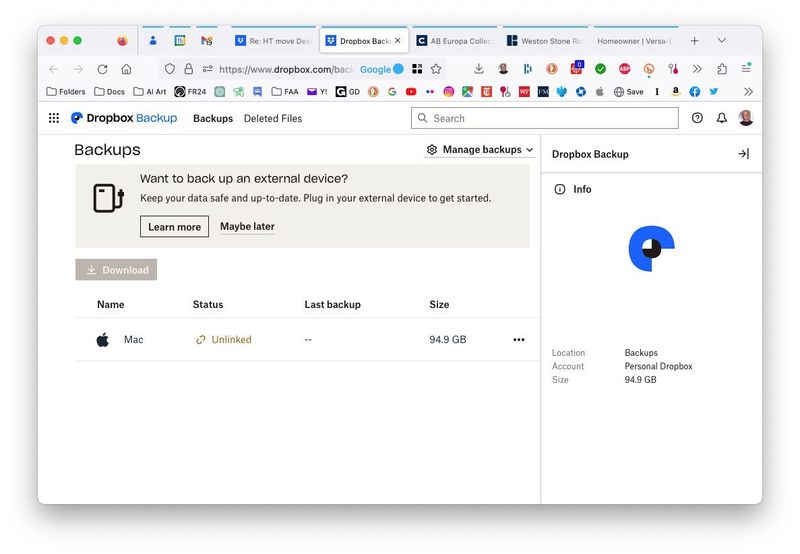Collapse the Dropbox Backup info panel
Screen dimensions: 800x554
[x=743, y=154]
